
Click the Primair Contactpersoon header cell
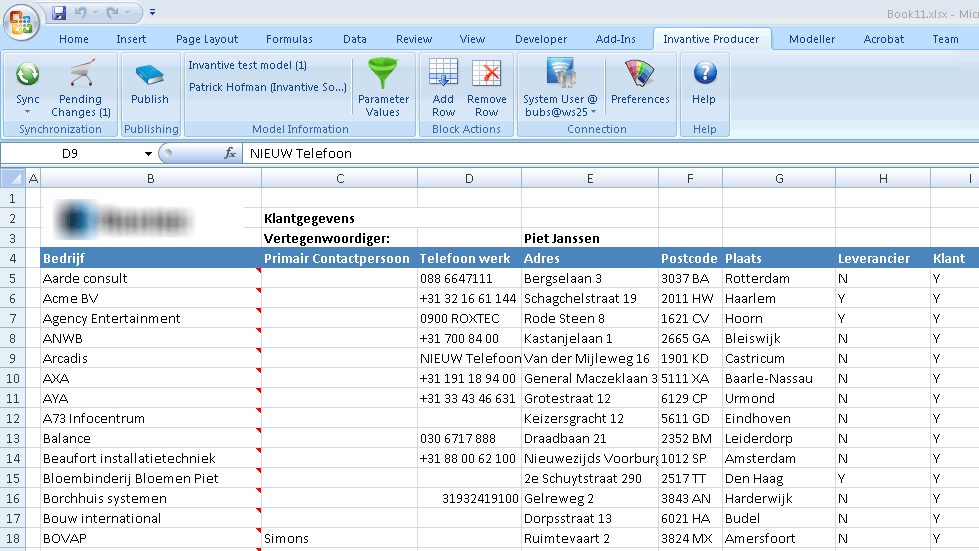pyautogui.click(x=339, y=258)
